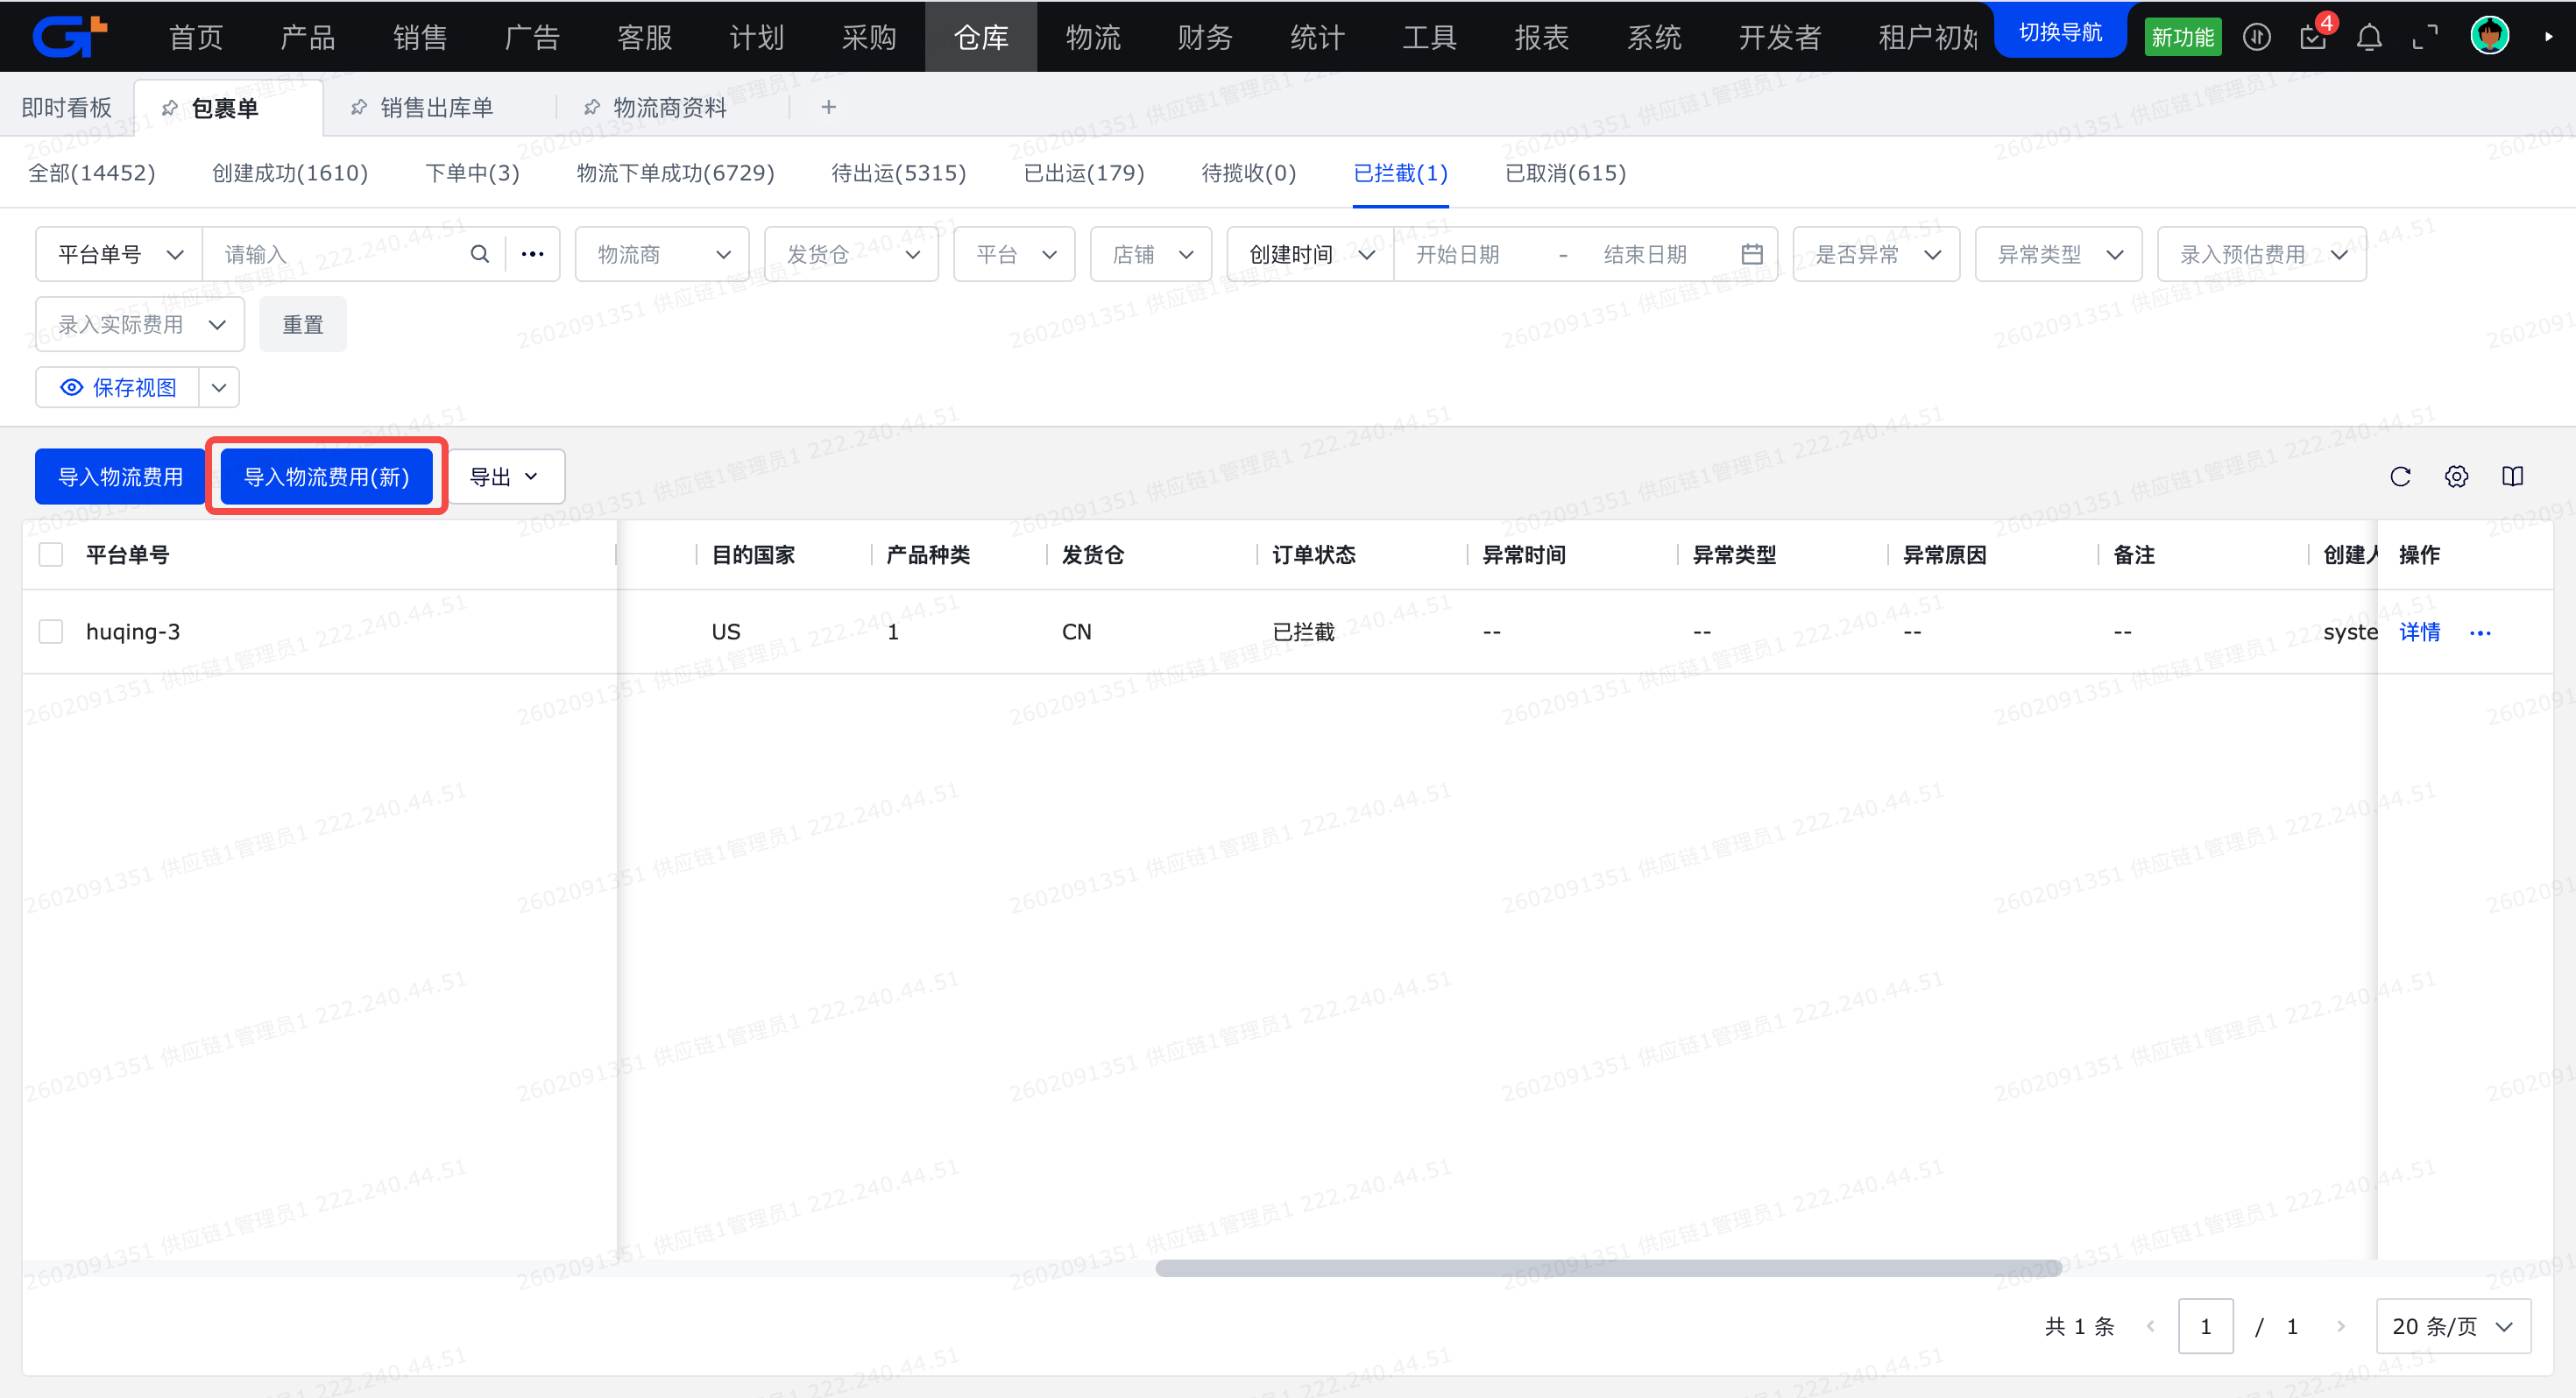This screenshot has width=2576, height=1398.
Task: Click the search magnifier in platform number field
Action: click(480, 254)
